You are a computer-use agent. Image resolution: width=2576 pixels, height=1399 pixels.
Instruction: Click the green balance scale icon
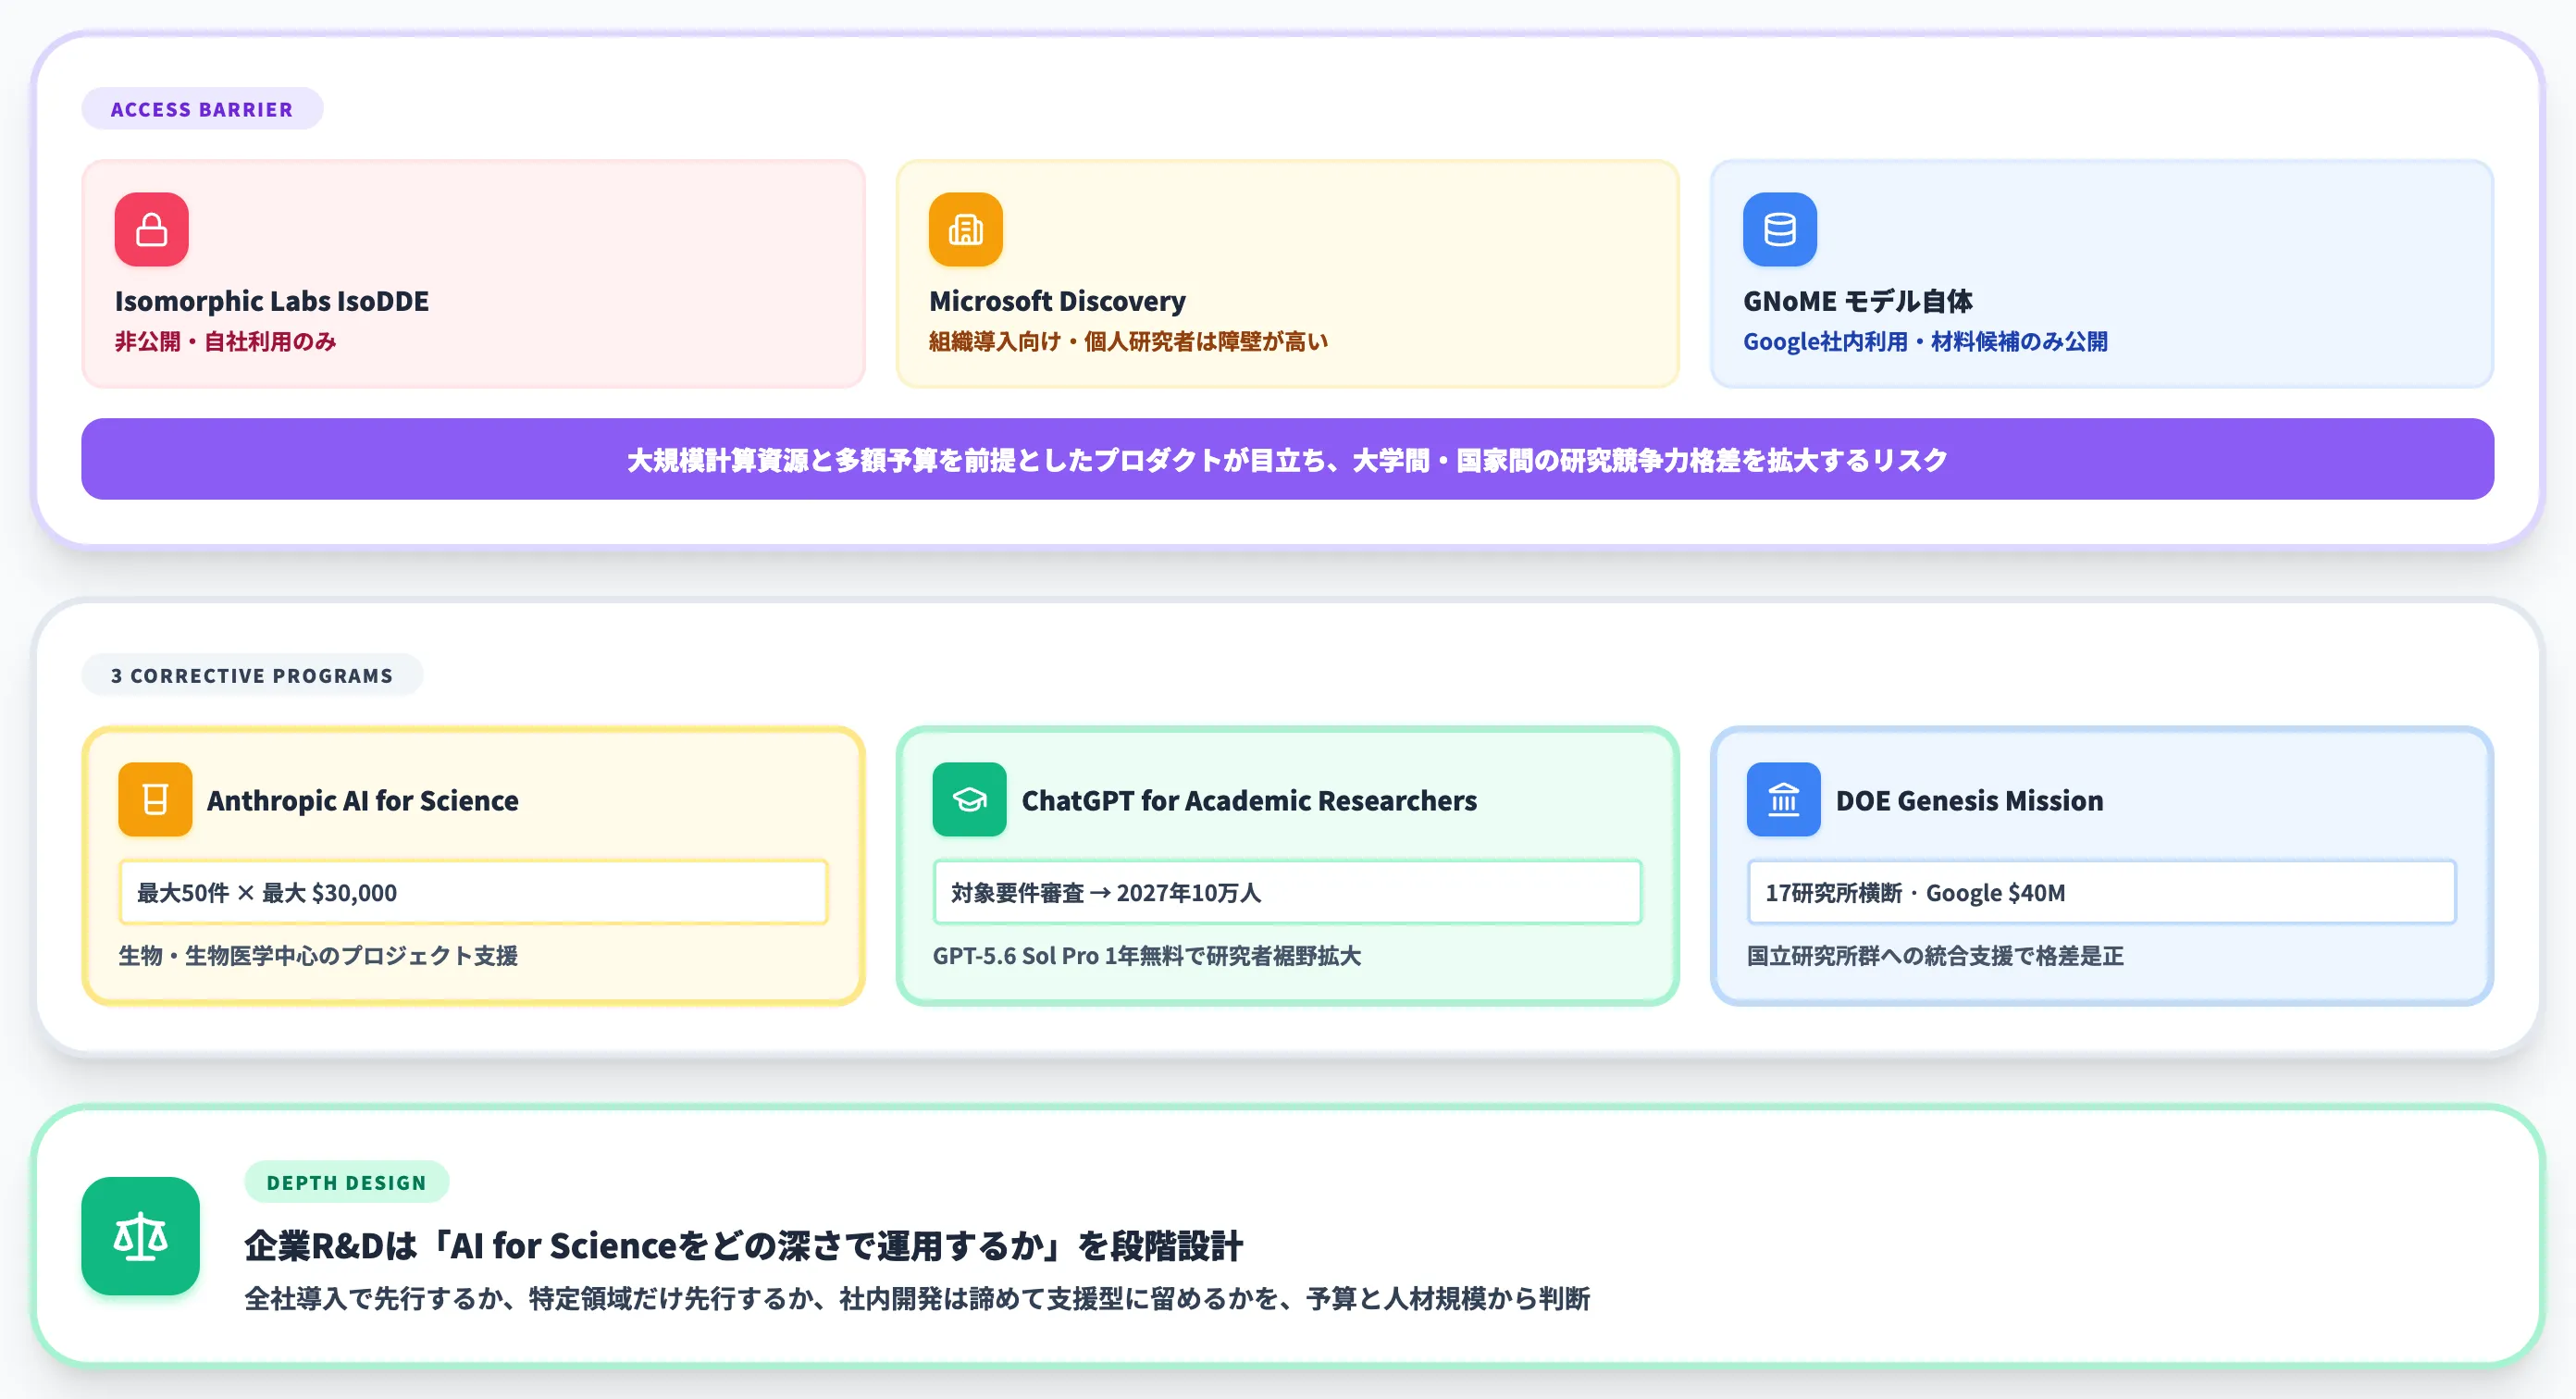[x=140, y=1236]
